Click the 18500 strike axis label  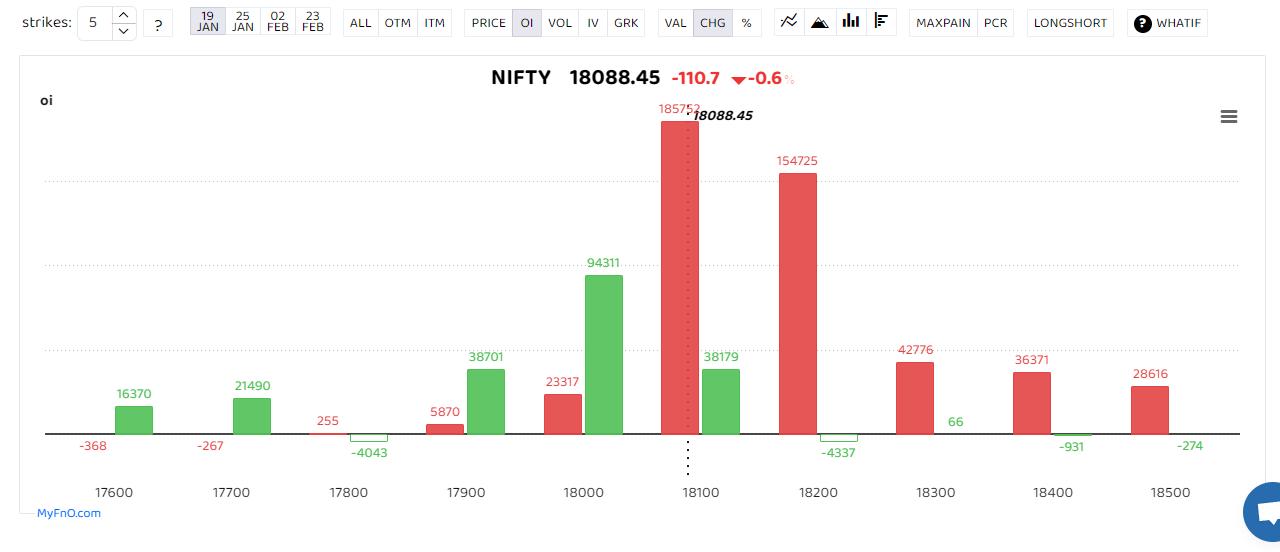[1171, 493]
